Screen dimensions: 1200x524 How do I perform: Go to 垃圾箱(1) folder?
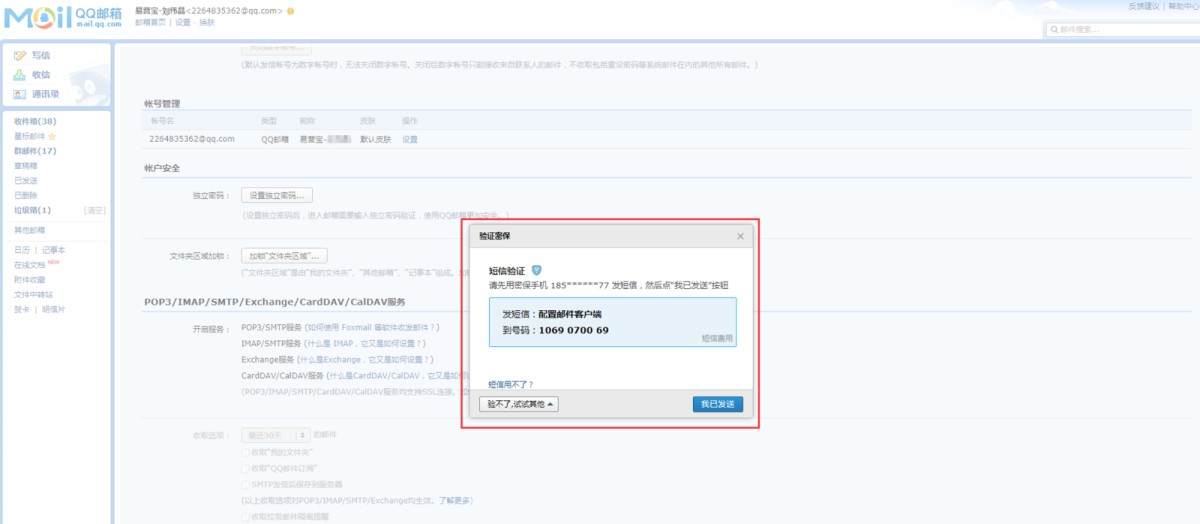(32, 210)
